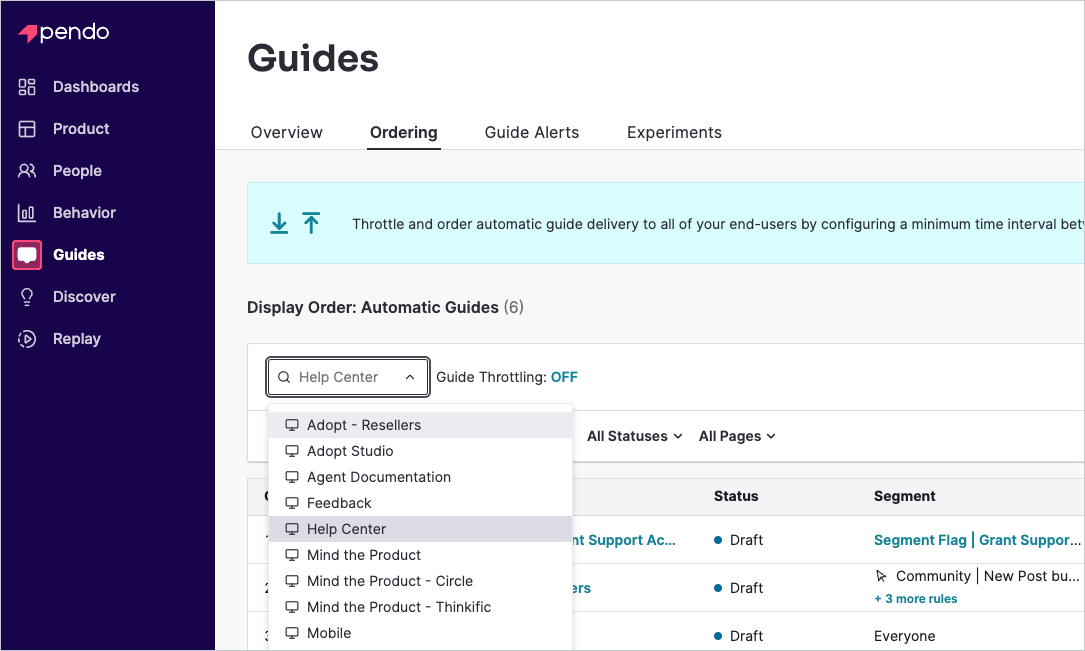This screenshot has width=1085, height=651.
Task: Choose Feedback from app list
Action: click(x=421, y=503)
